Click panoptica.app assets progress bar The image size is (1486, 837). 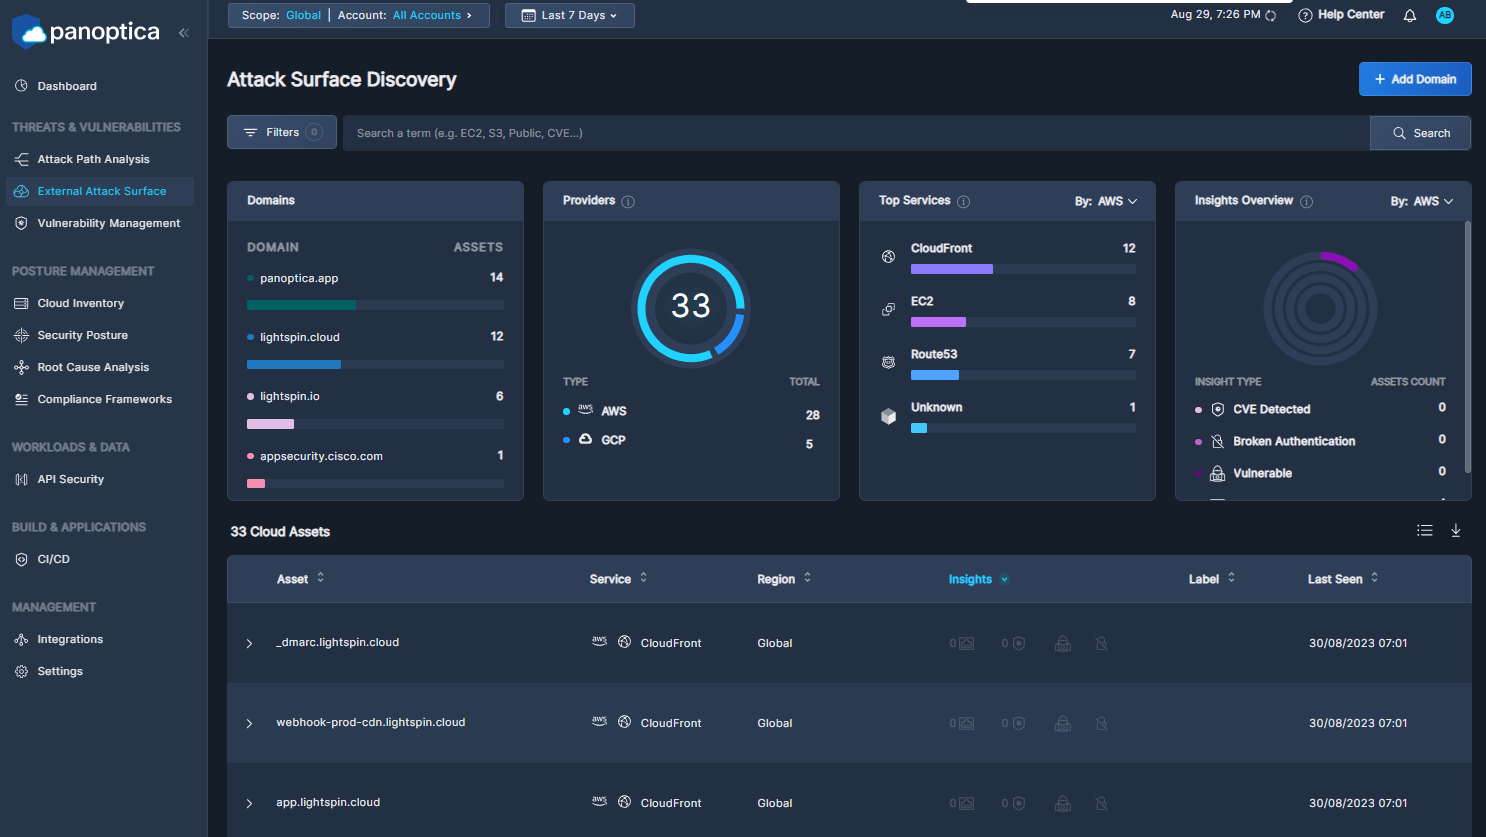point(375,305)
